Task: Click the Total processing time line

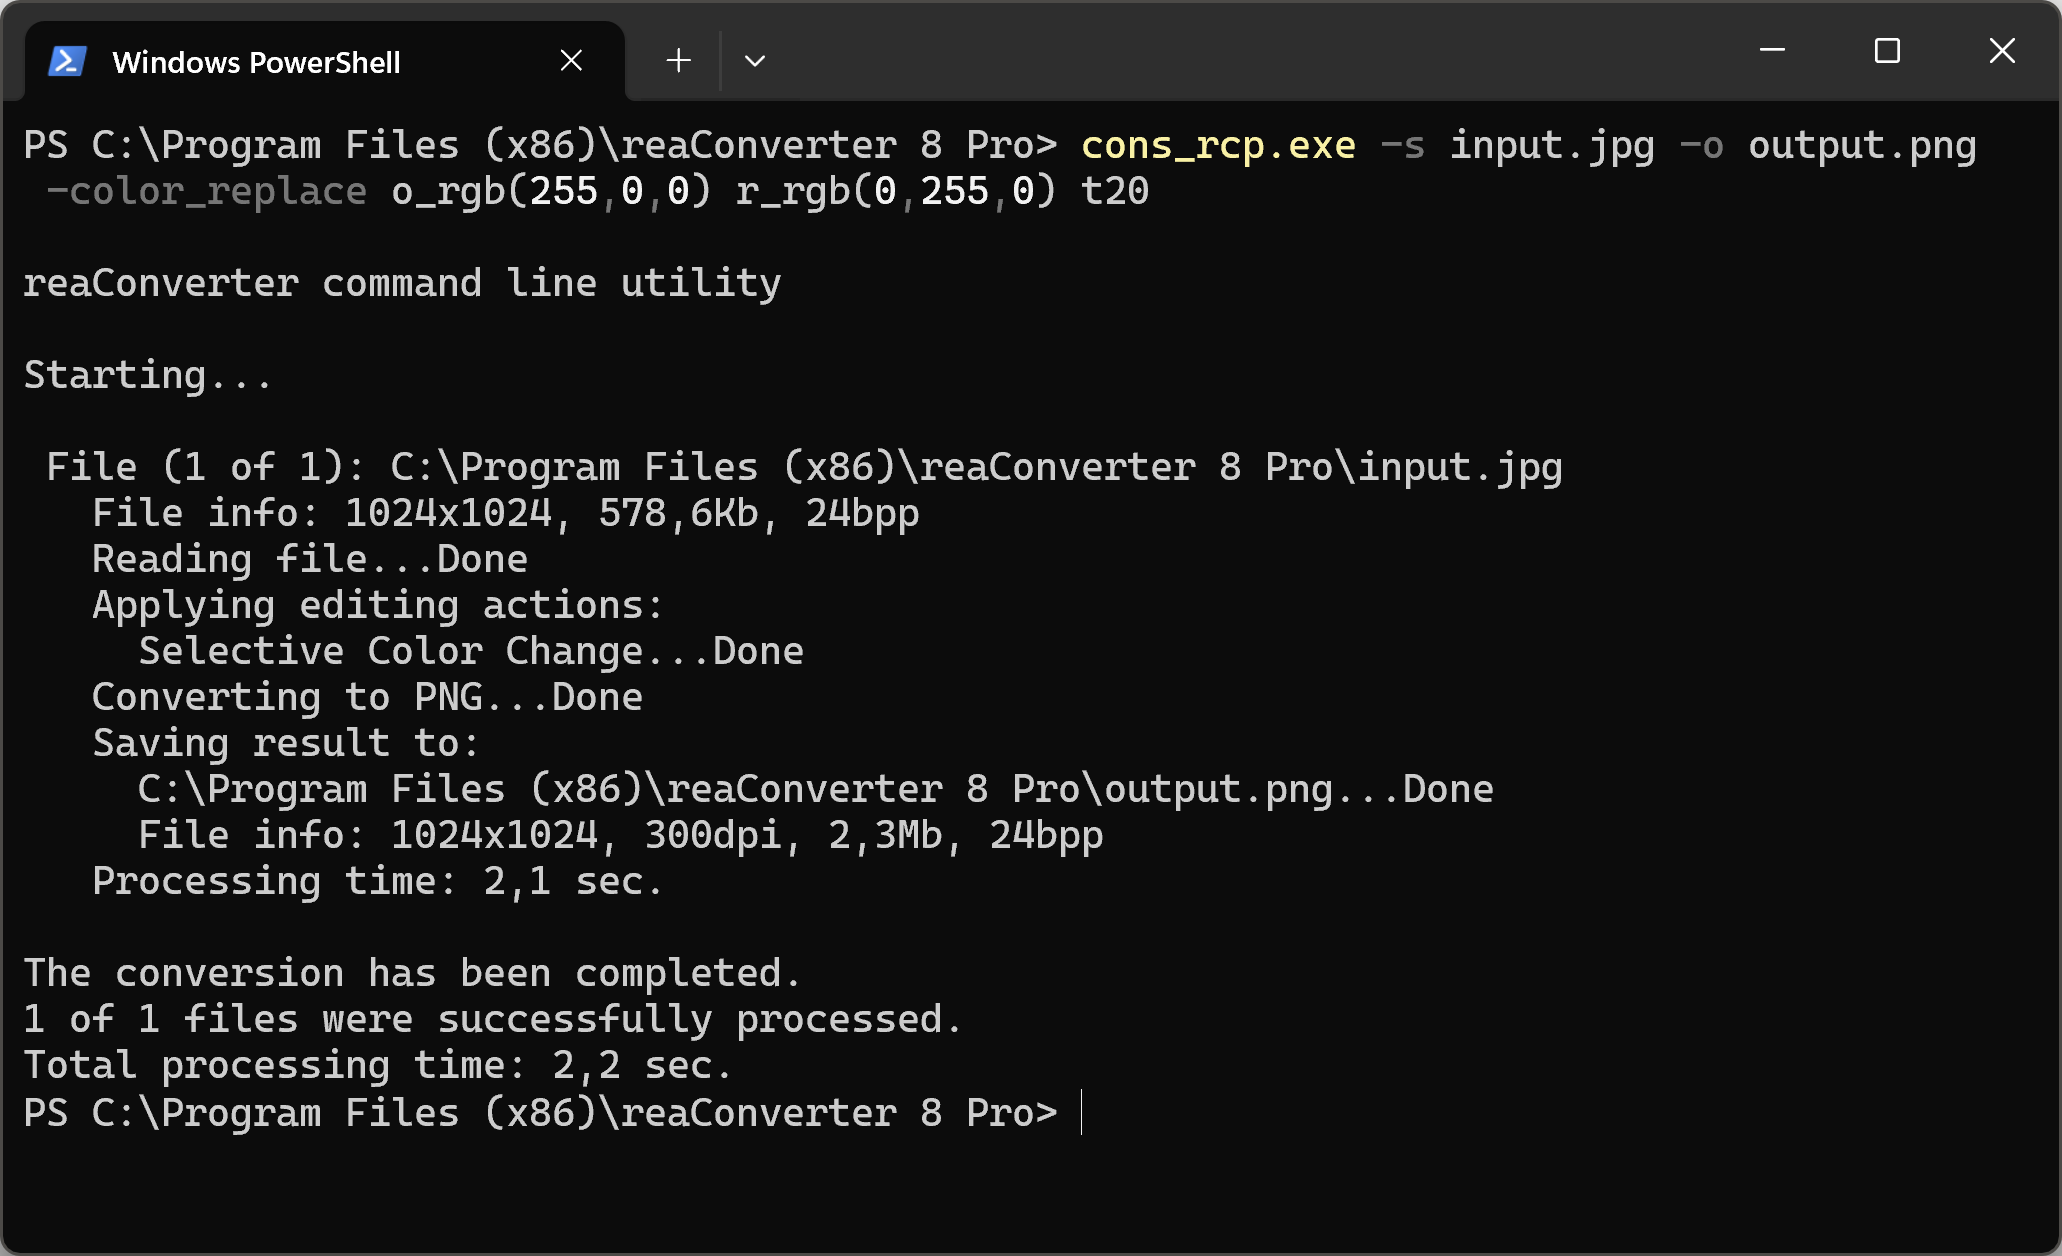Action: 378,1066
